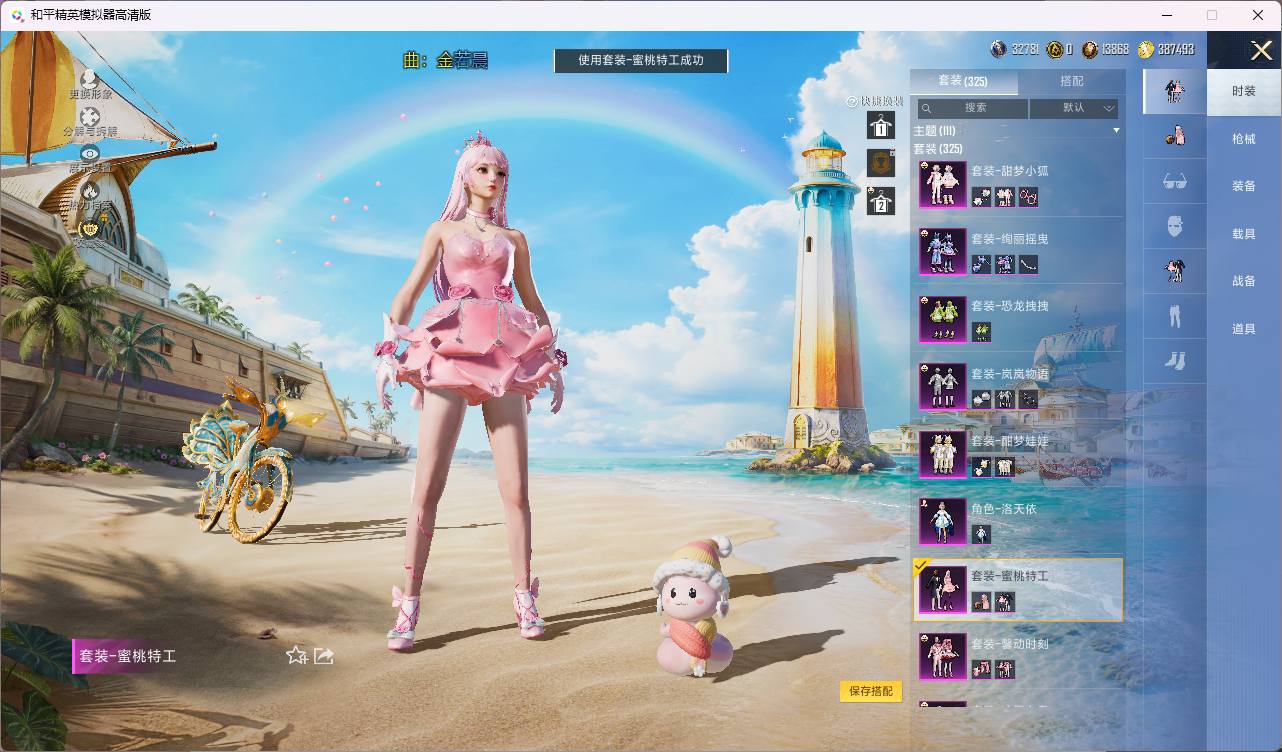This screenshot has width=1282, height=752.
Task: Select the shoes category icon
Action: (1174, 359)
